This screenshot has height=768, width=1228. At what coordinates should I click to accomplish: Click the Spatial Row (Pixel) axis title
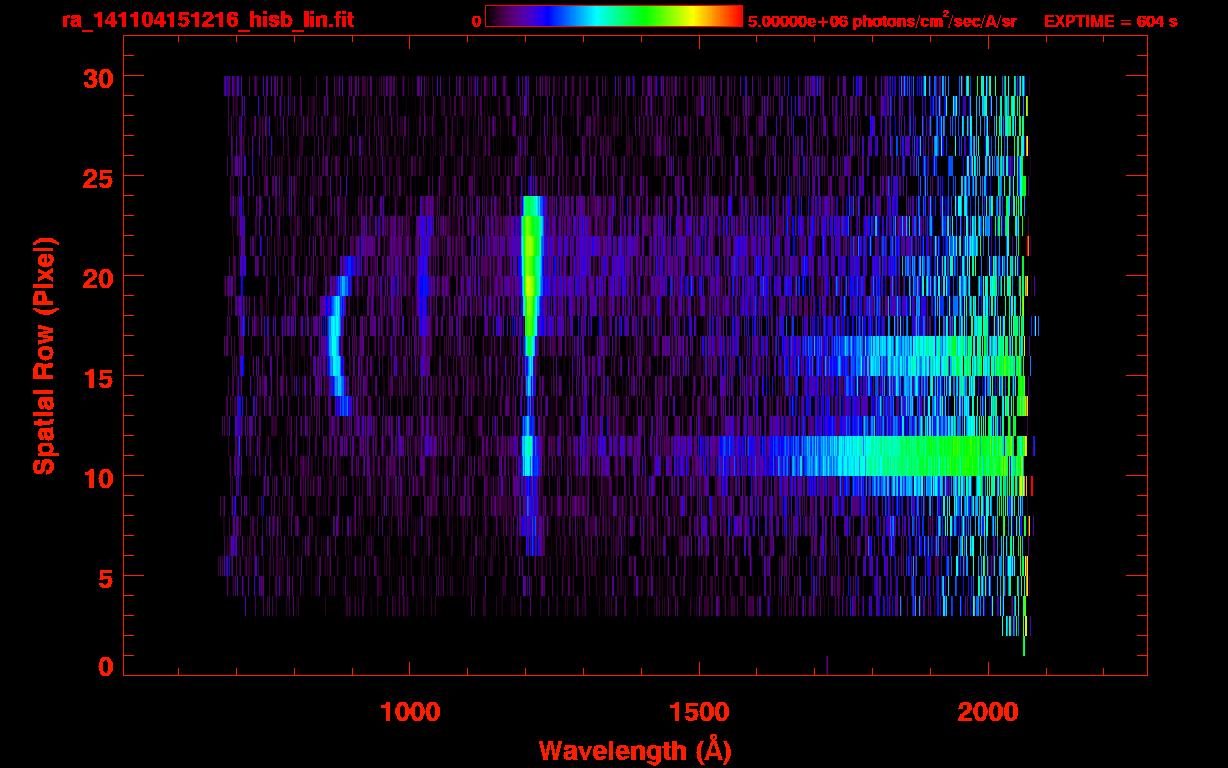[45, 355]
